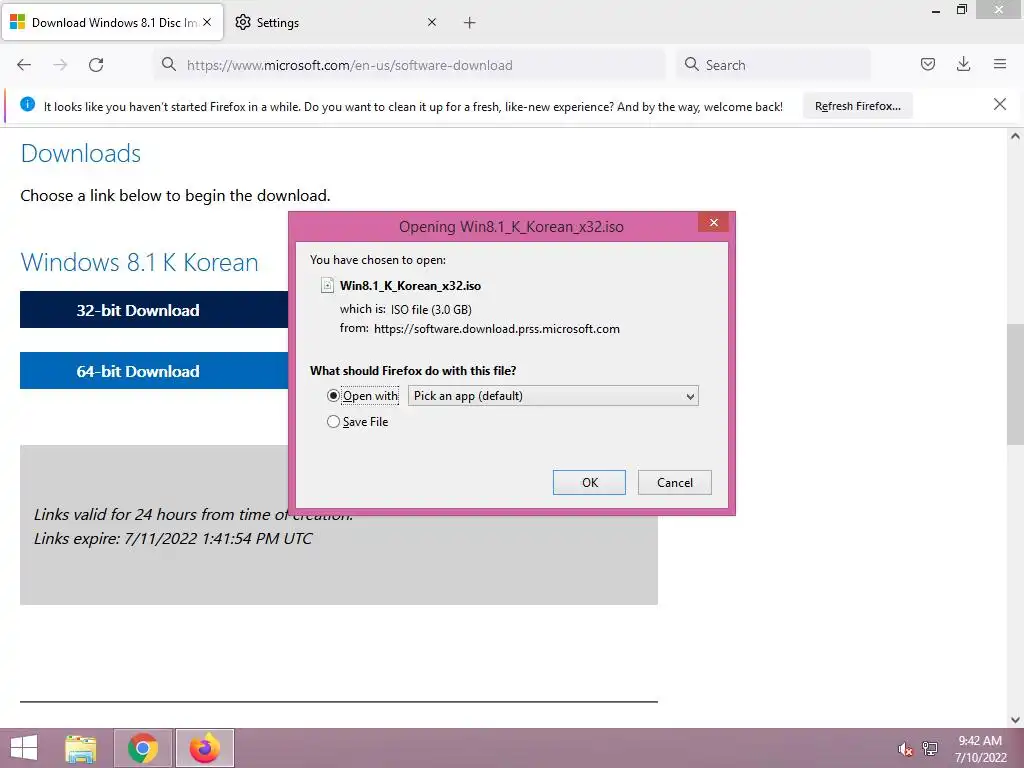Screen dimensions: 1024x768
Task: Click the Firefox taskbar icon
Action: pyautogui.click(x=204, y=748)
